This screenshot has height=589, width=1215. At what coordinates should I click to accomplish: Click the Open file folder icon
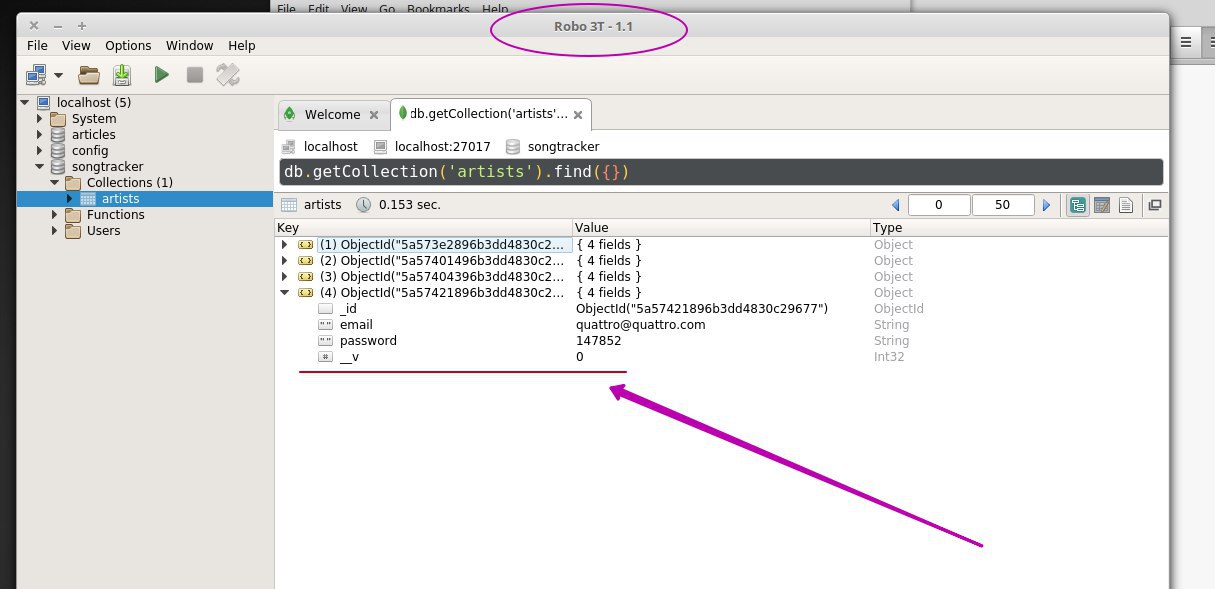pos(90,74)
